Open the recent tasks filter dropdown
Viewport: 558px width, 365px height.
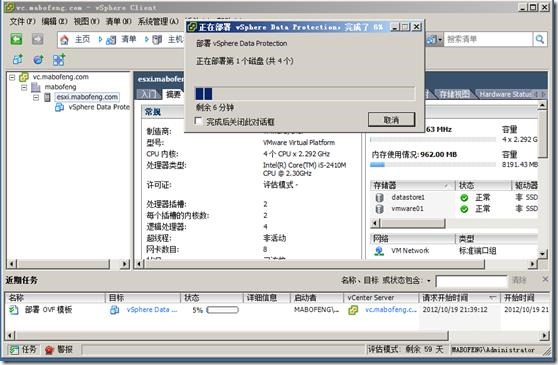coord(429,281)
